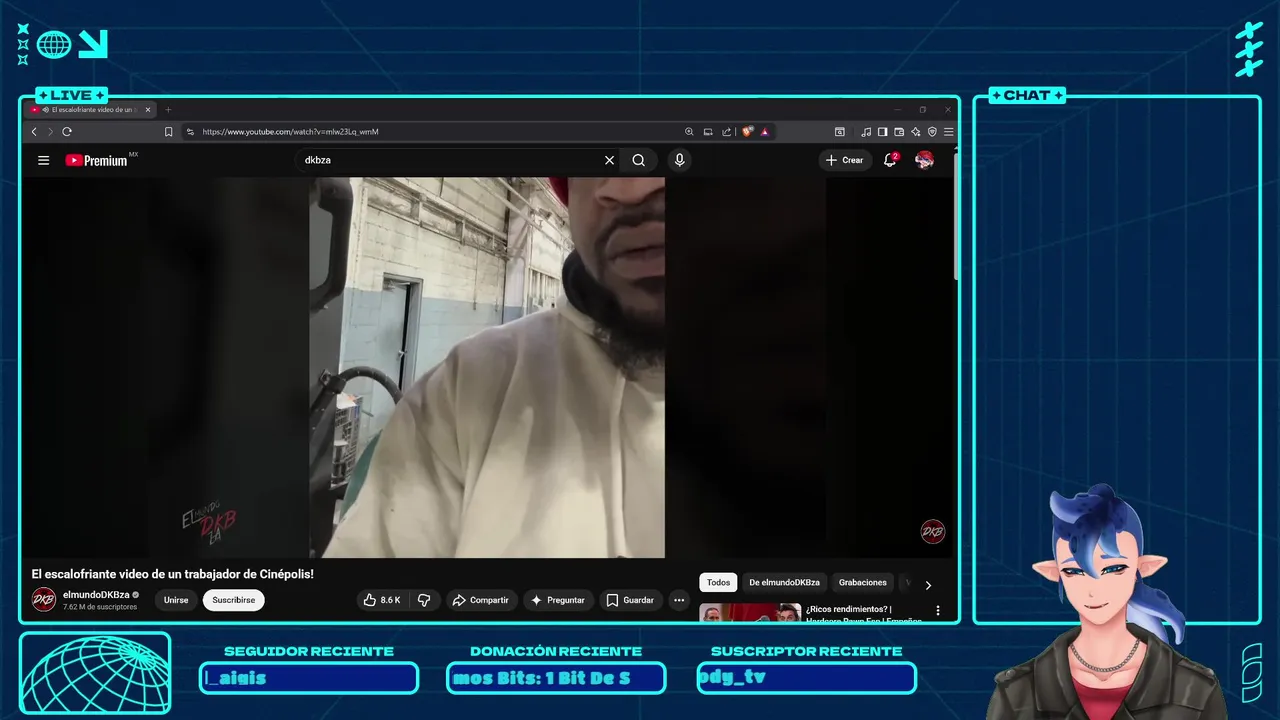Click the DKB watermark in the player corner

pyautogui.click(x=932, y=532)
